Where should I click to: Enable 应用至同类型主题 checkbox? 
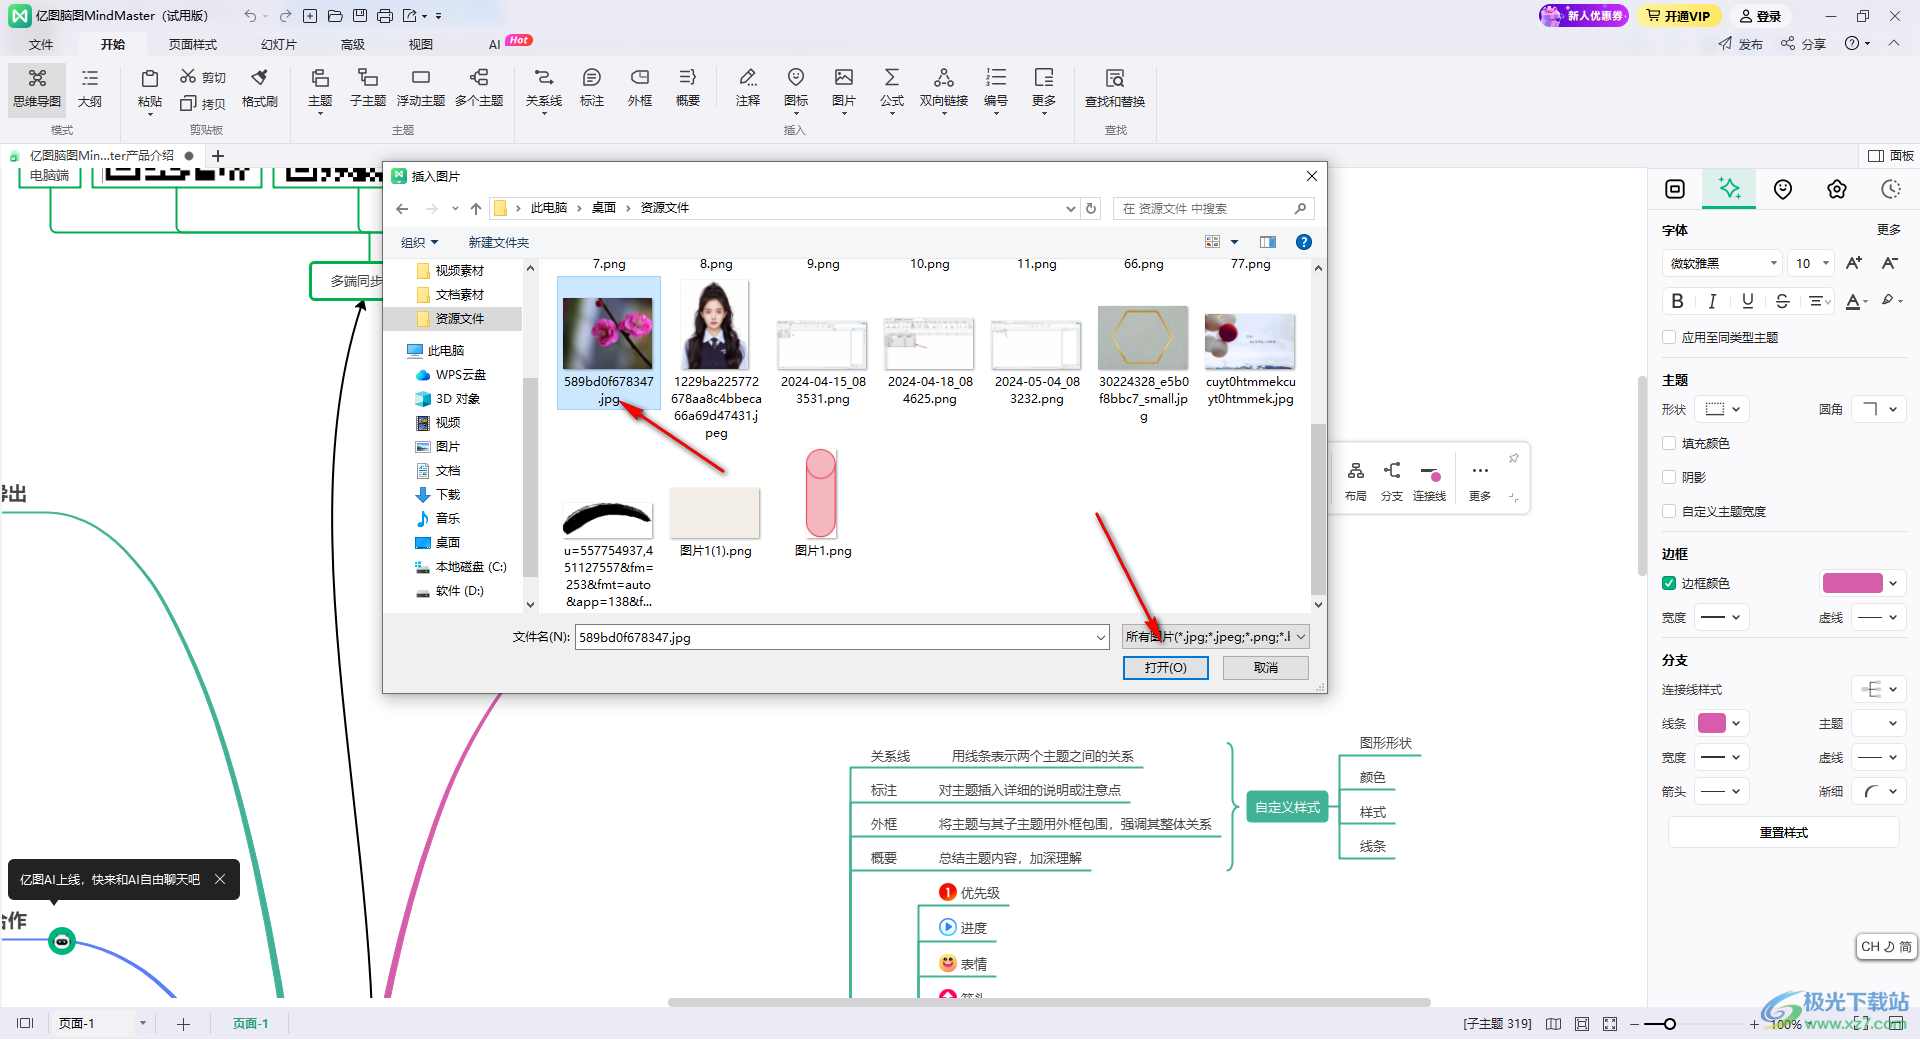[x=1669, y=337]
